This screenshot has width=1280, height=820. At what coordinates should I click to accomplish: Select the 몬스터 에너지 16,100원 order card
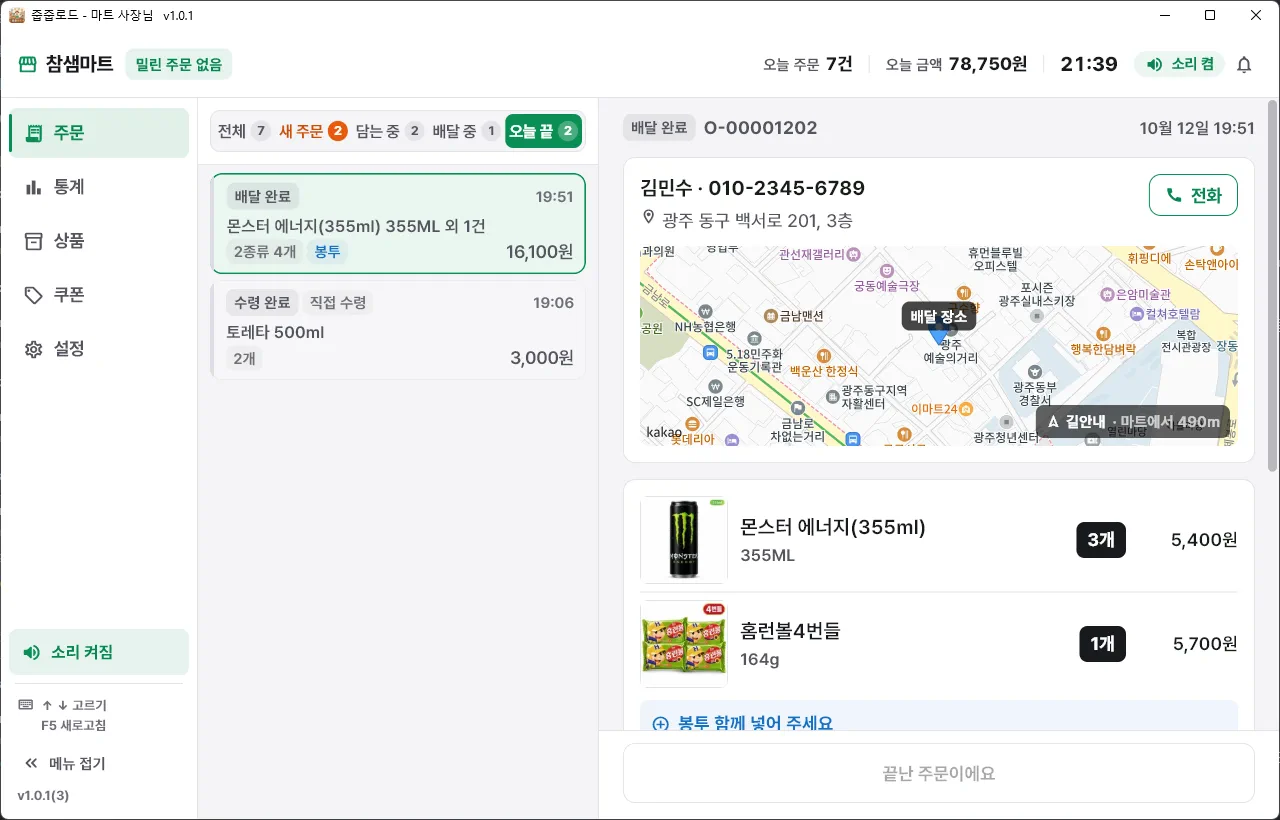coord(398,224)
